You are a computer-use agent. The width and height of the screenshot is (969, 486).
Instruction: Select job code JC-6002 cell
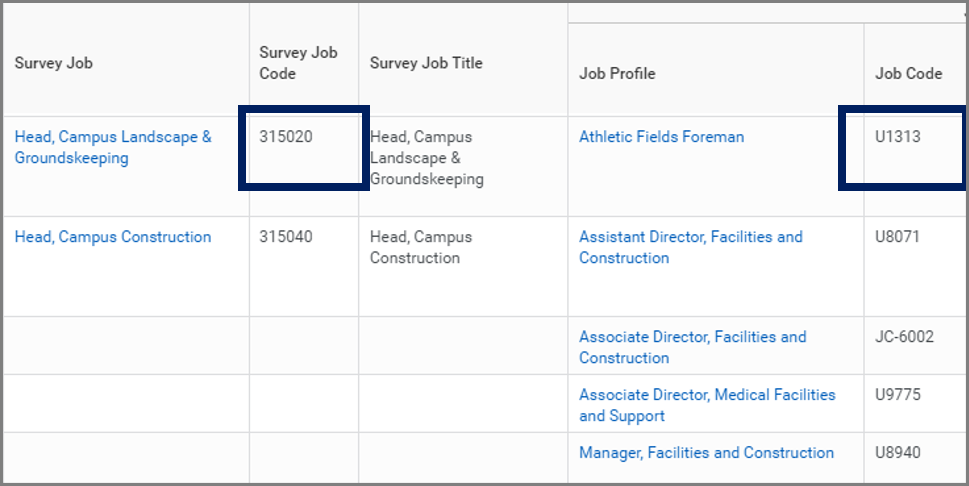coord(904,337)
